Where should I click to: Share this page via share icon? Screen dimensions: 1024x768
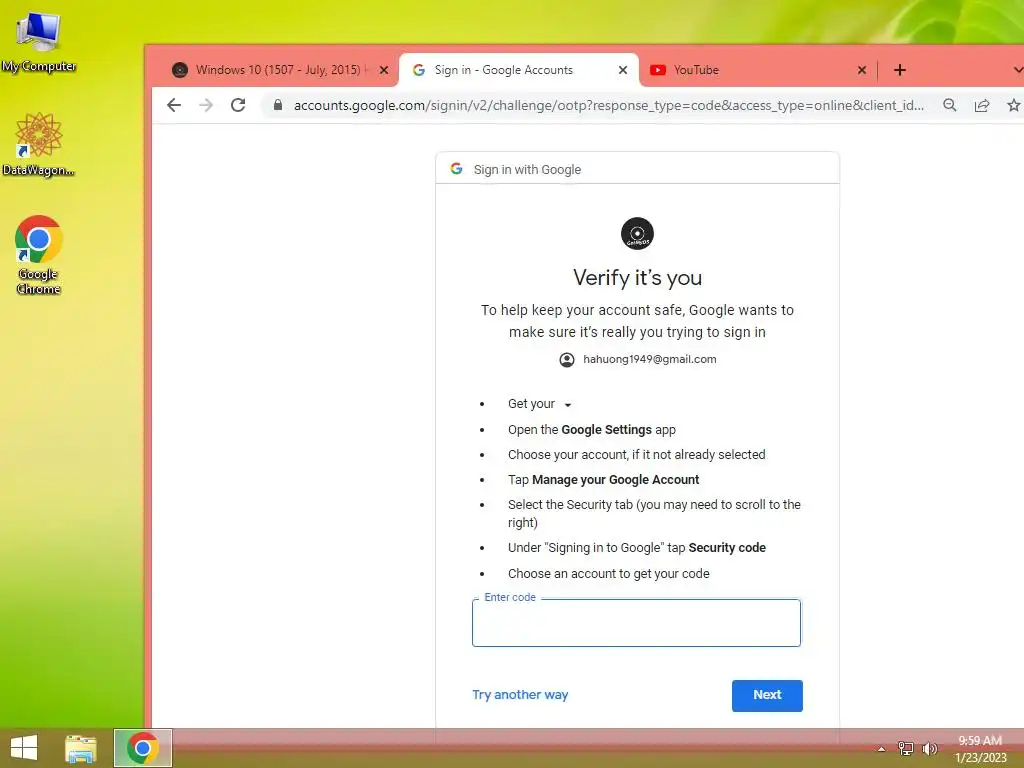coord(982,105)
